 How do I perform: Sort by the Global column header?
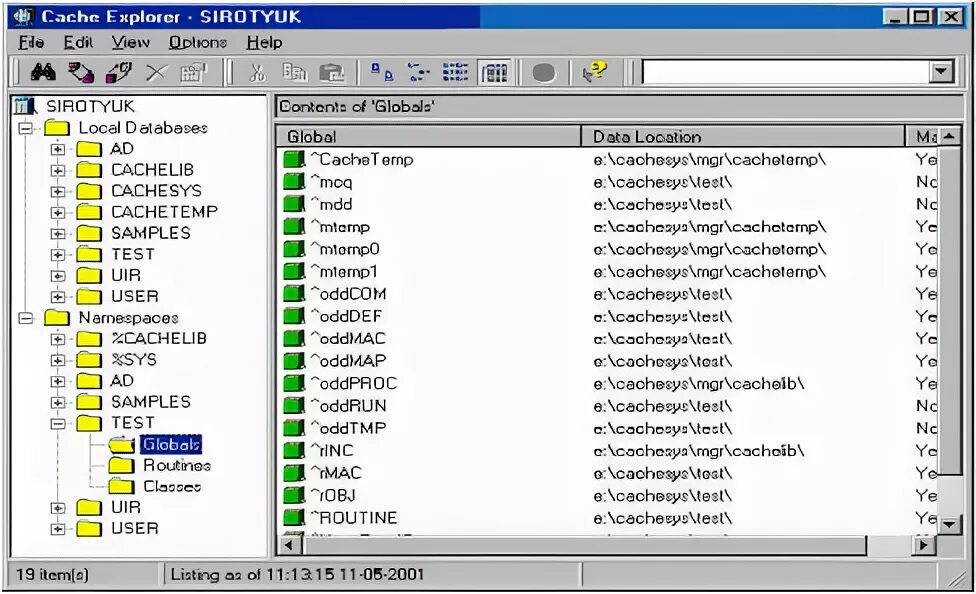[428, 136]
